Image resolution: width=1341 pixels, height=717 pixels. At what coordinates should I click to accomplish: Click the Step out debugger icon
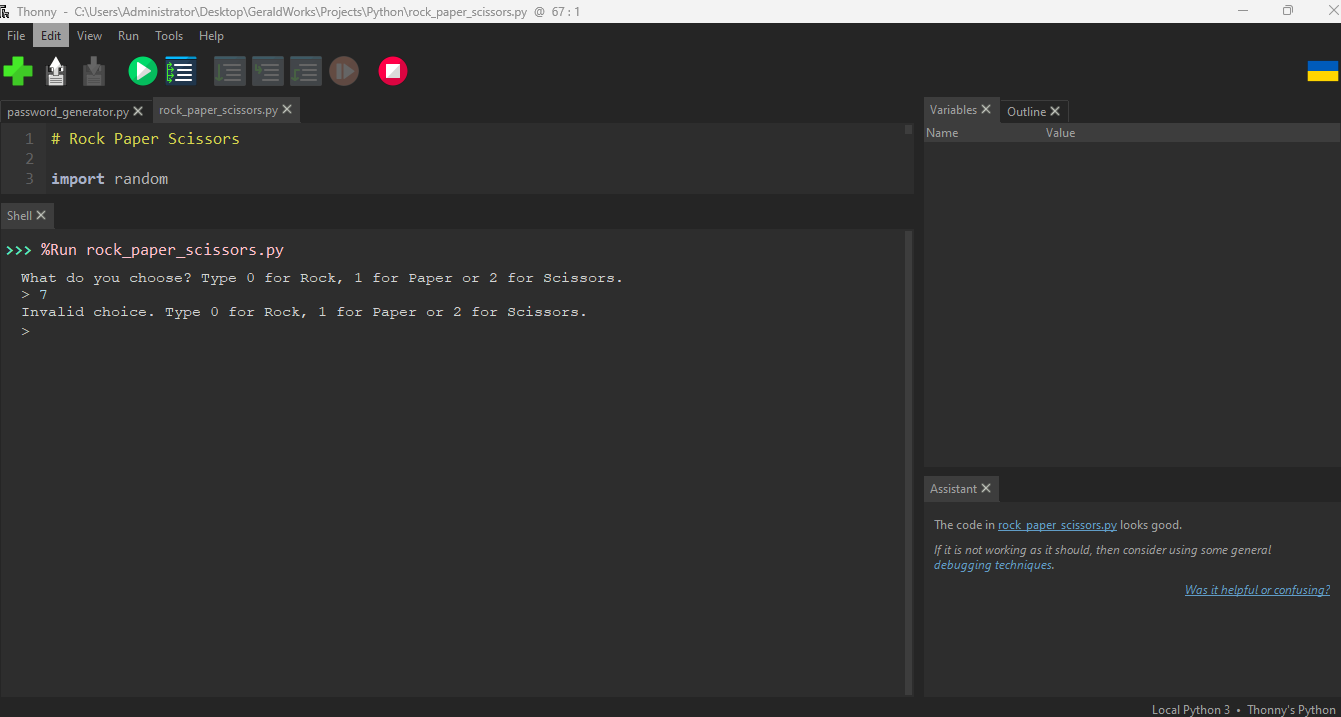(306, 71)
